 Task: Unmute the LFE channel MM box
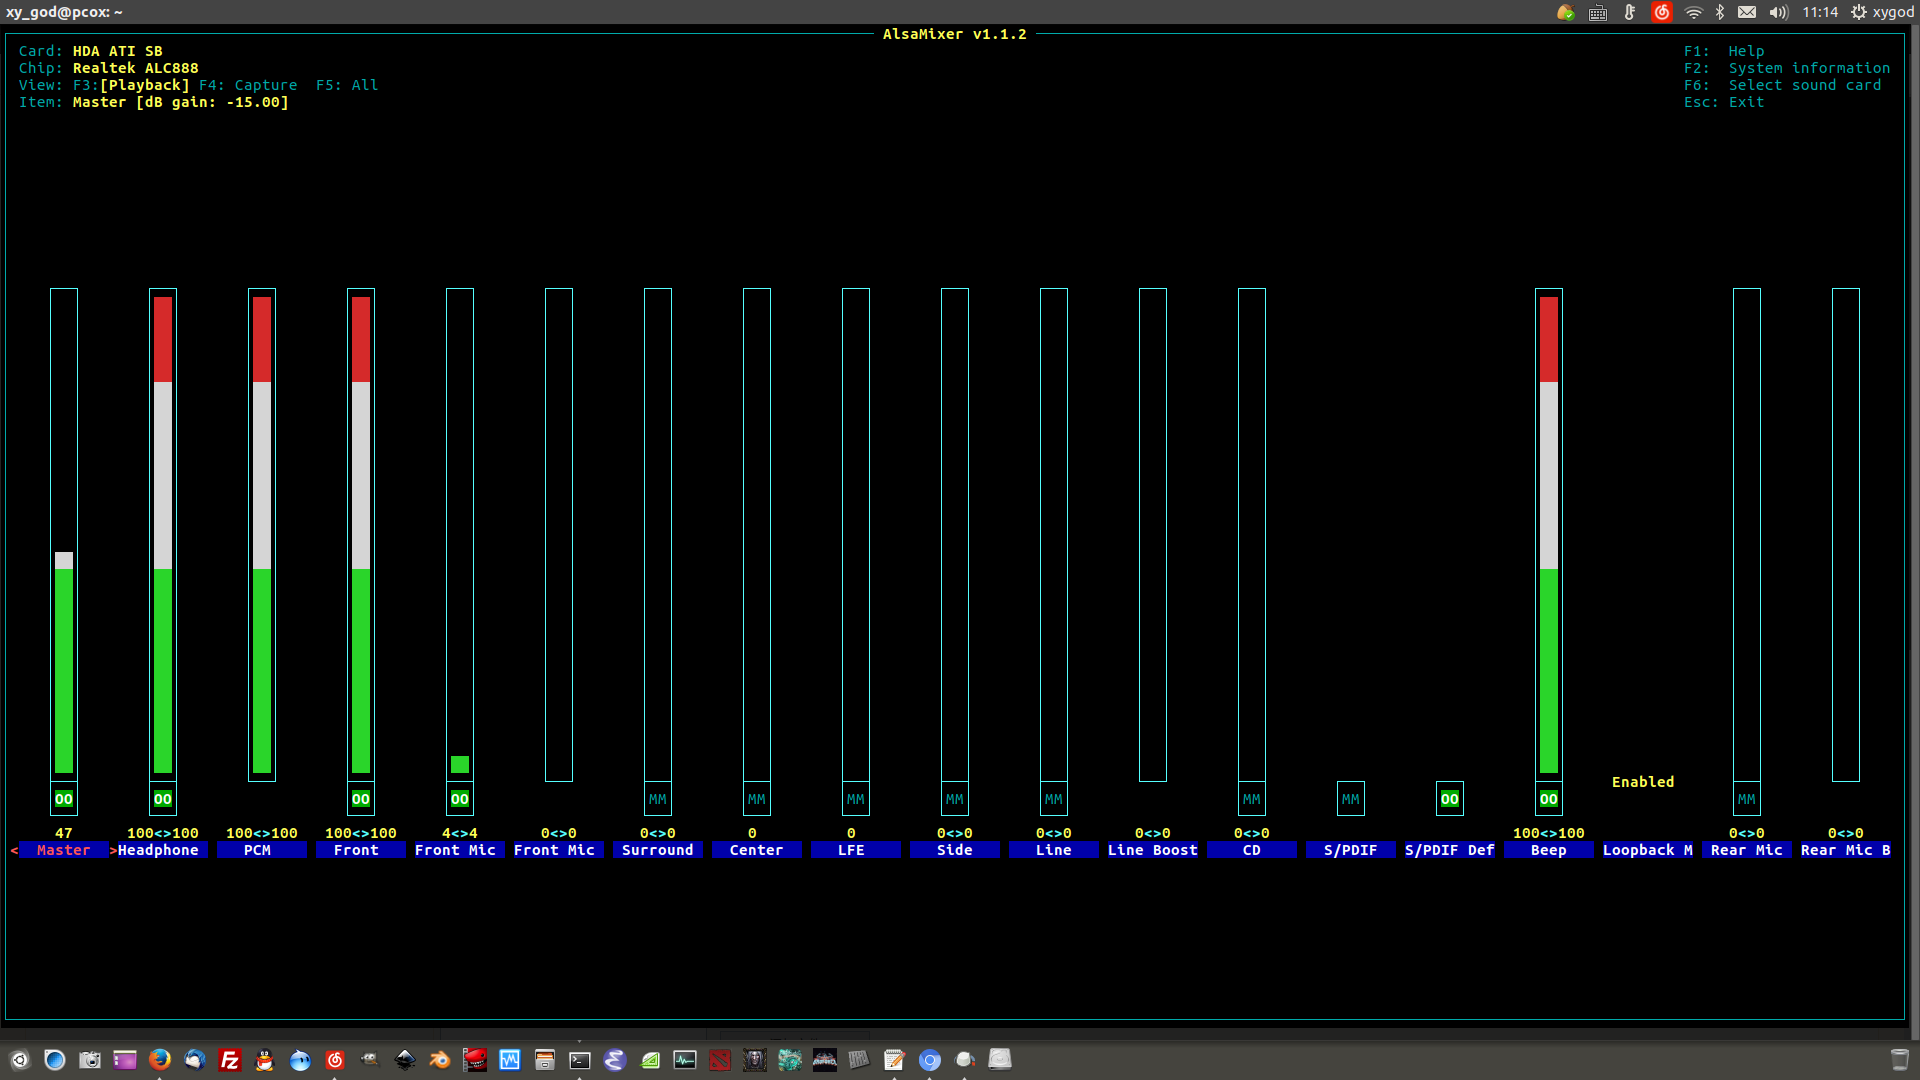coord(856,799)
